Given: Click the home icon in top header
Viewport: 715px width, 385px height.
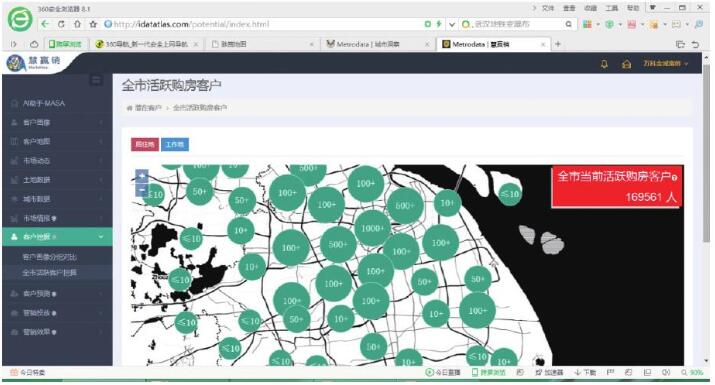Looking at the screenshot, I should pos(627,64).
